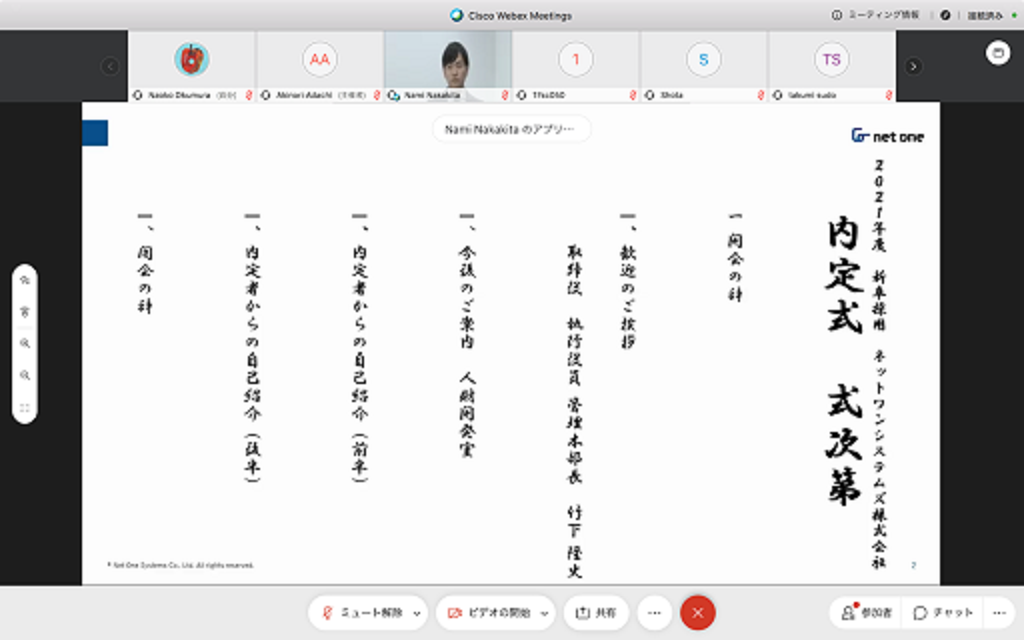Leave meeting with red X button
This screenshot has height=640, width=1024.
tap(697, 613)
